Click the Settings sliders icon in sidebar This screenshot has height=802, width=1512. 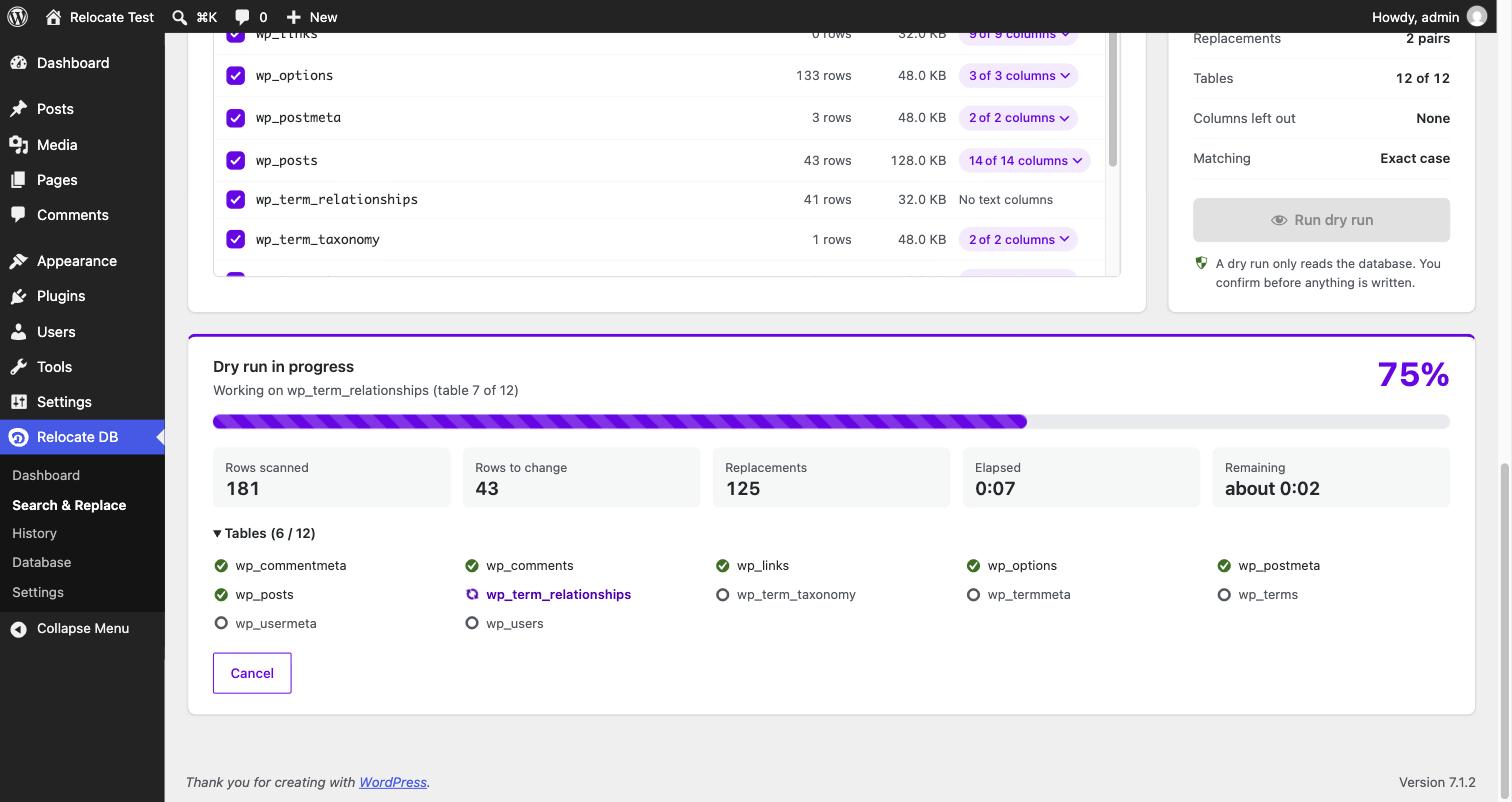tap(19, 402)
